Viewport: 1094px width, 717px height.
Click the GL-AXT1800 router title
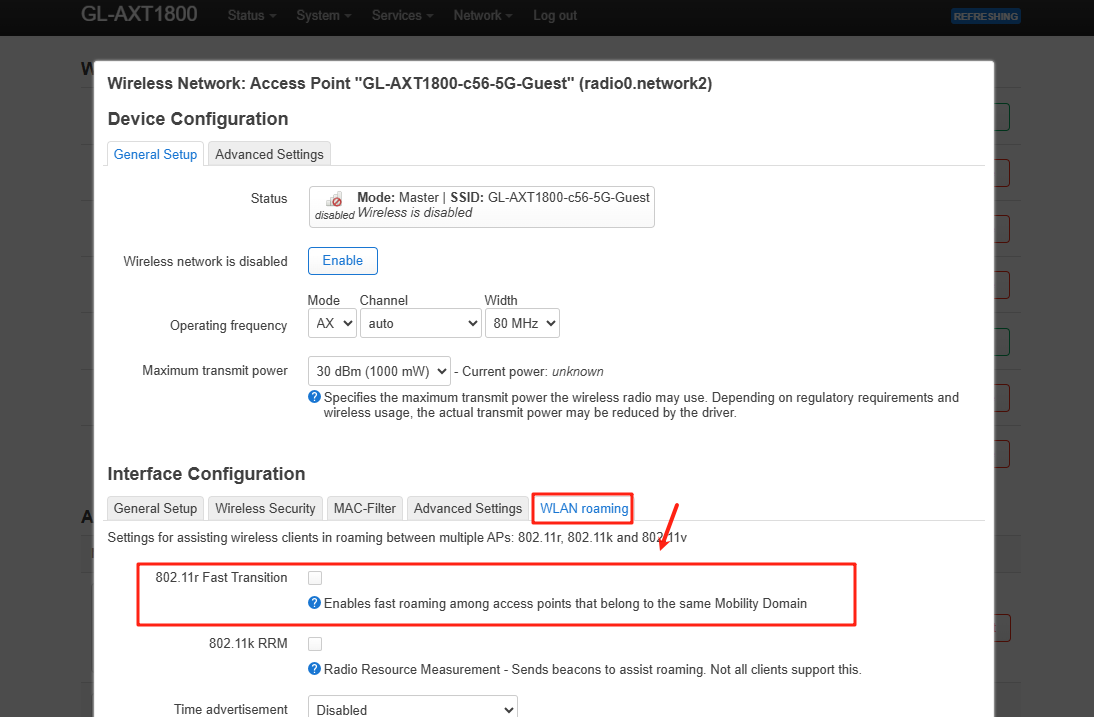click(x=139, y=14)
